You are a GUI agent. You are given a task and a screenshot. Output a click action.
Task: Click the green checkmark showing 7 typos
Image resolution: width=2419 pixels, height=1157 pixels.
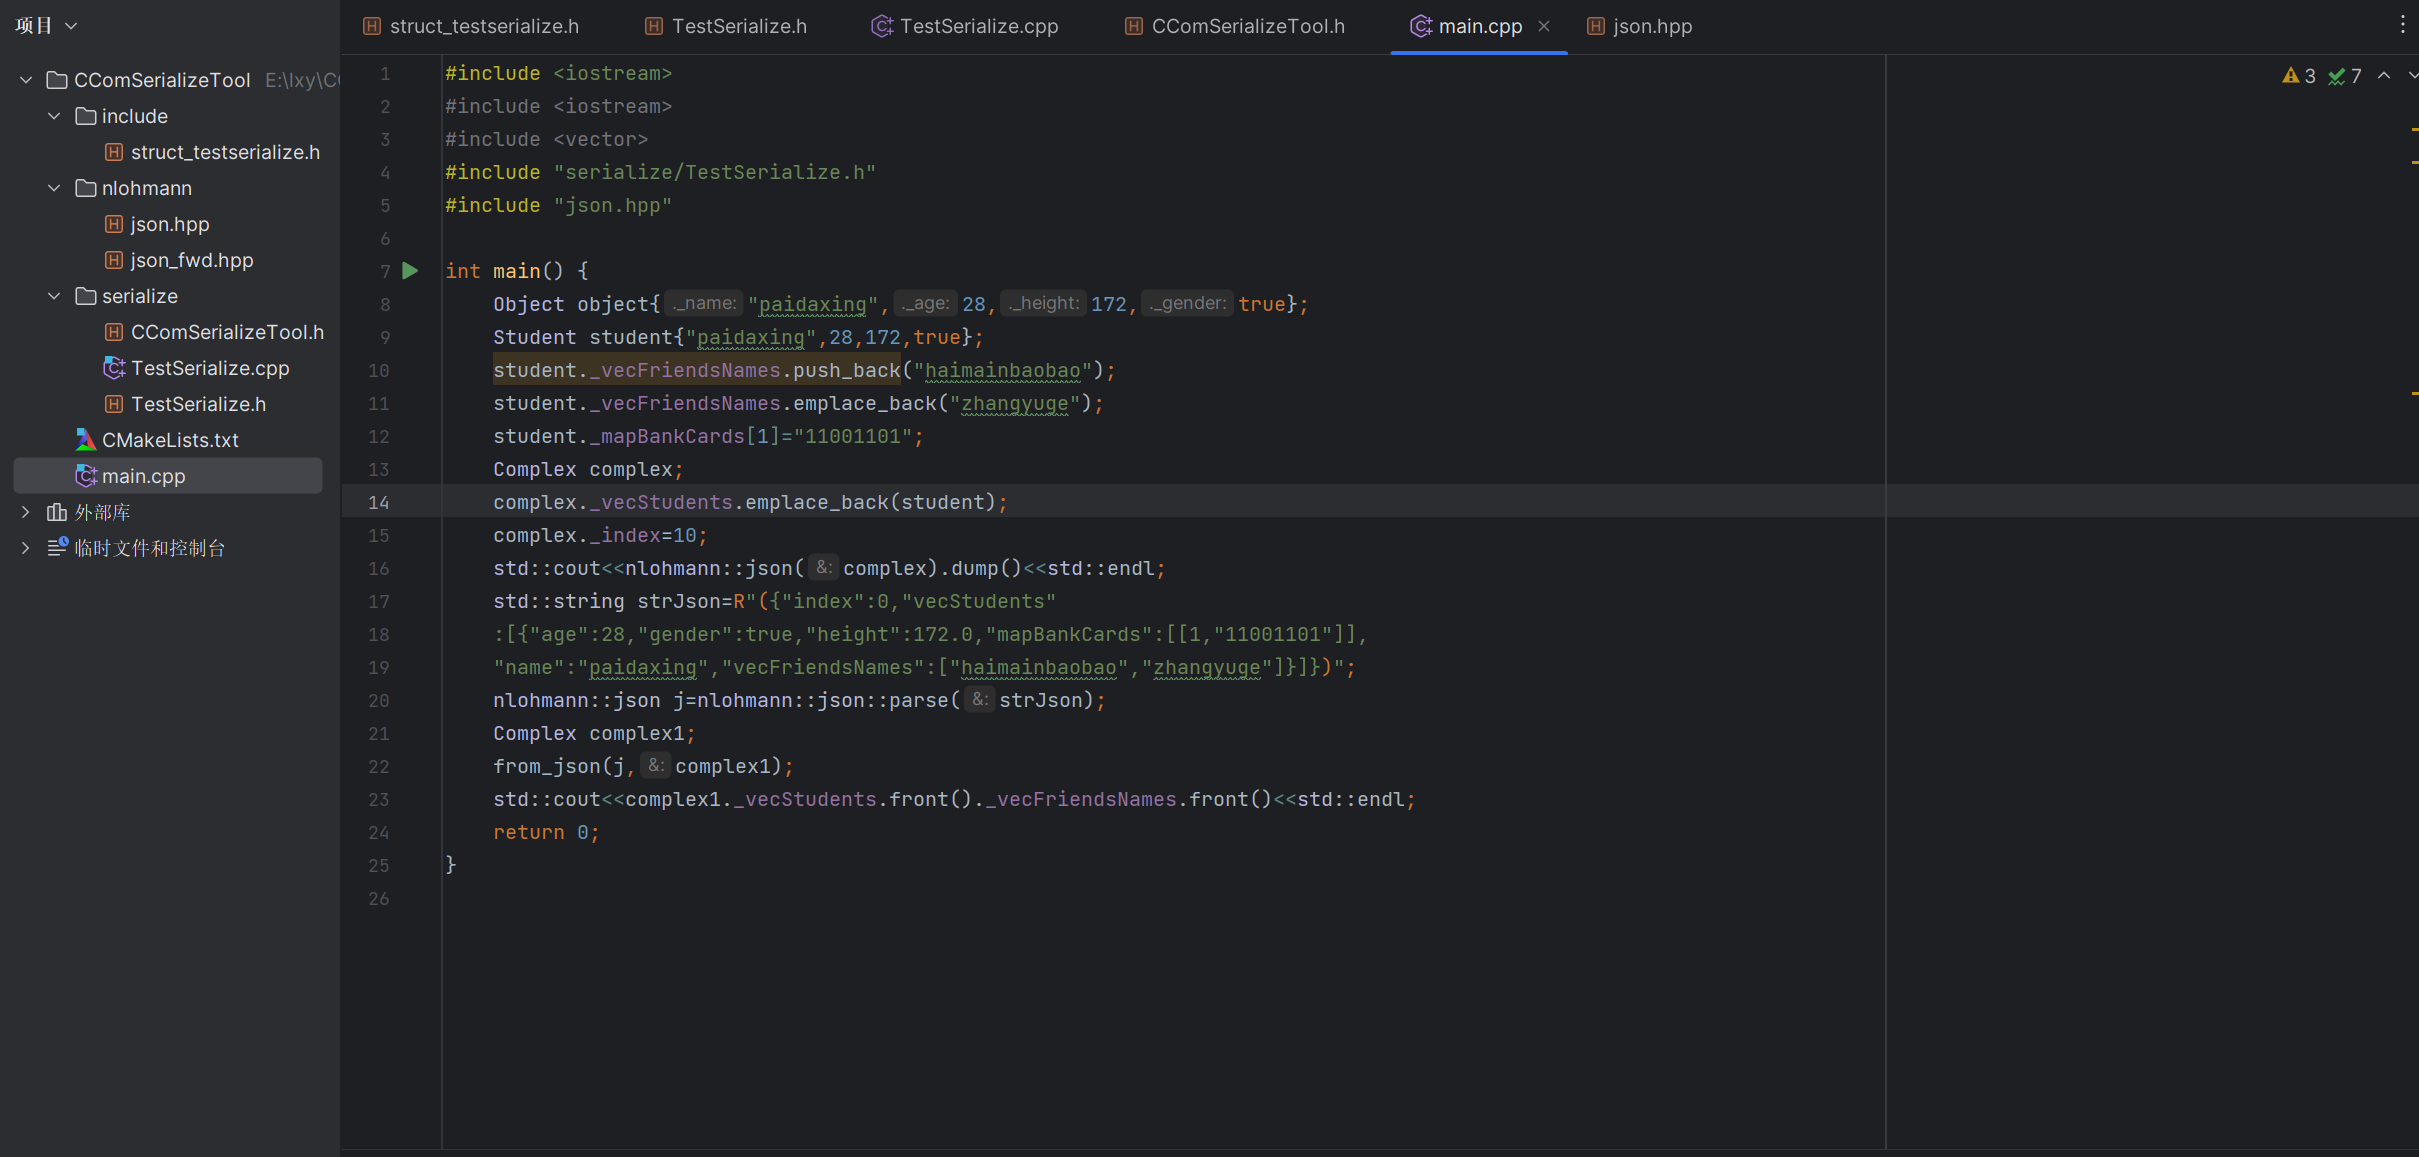(2345, 76)
